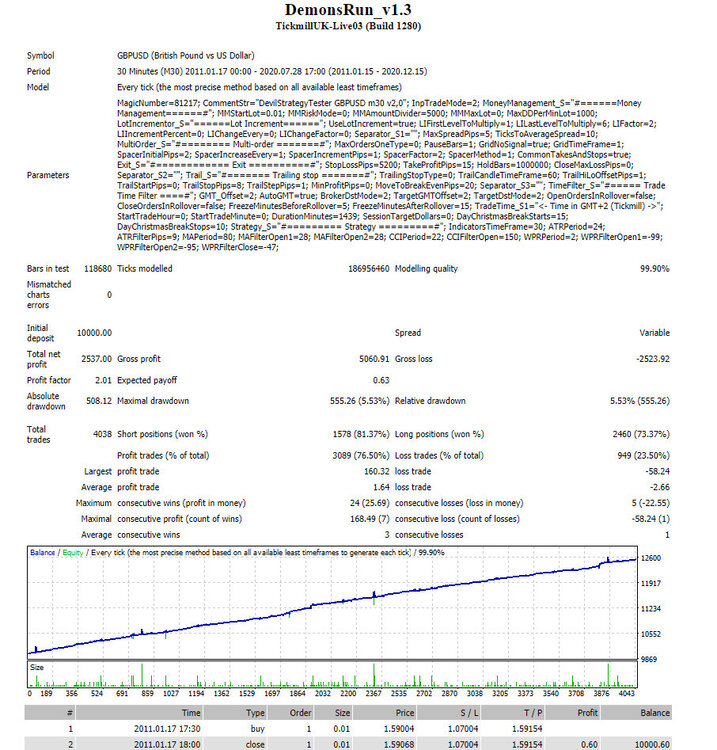717x750 pixels.
Task: Click the consecutive wins value 24 (25.69)
Action: [x=370, y=503]
